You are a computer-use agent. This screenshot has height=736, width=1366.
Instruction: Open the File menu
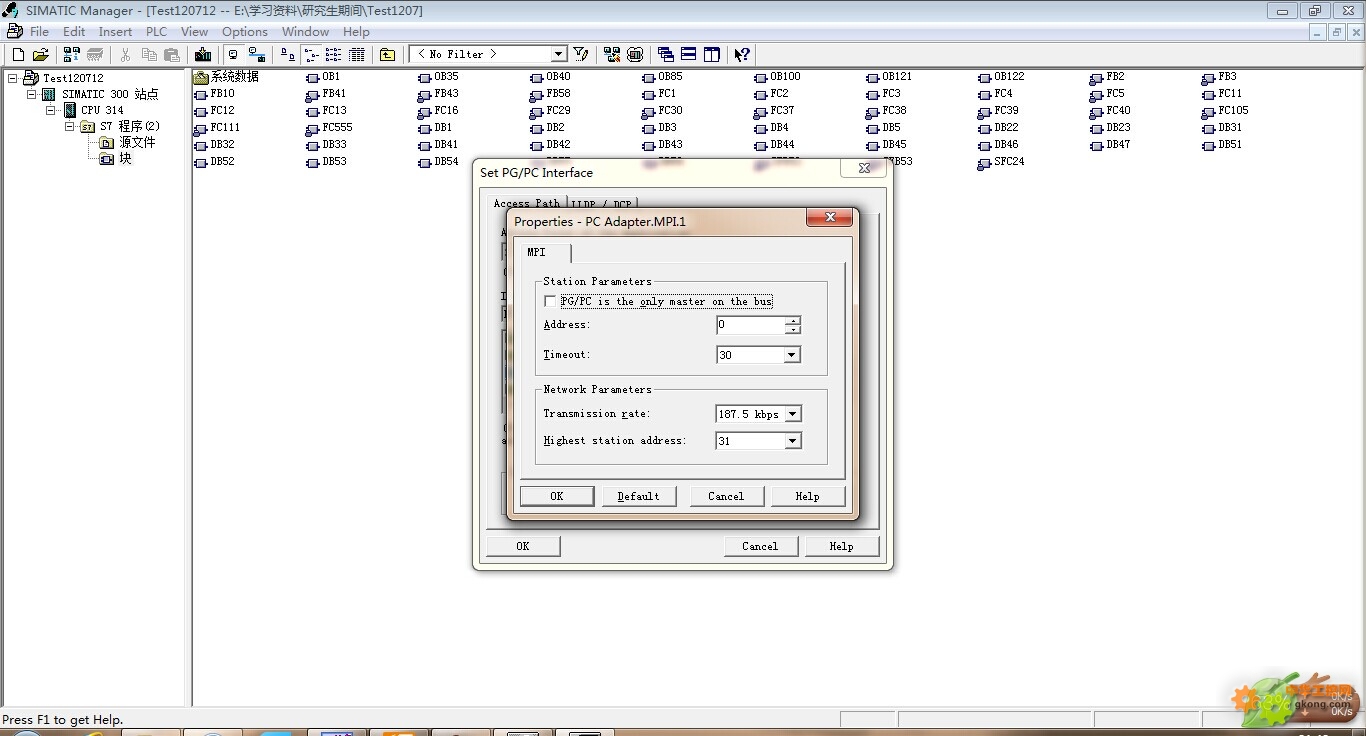tap(39, 32)
